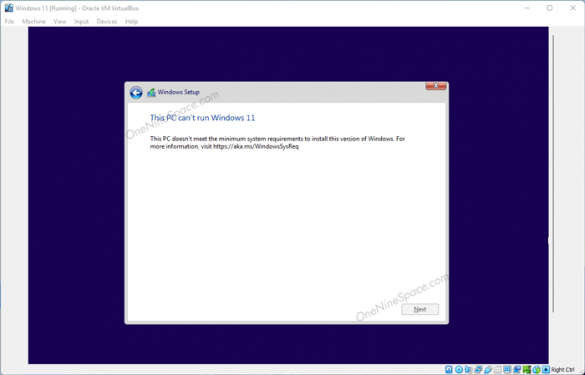Go back using the Windows Setup back arrow

pyautogui.click(x=136, y=93)
